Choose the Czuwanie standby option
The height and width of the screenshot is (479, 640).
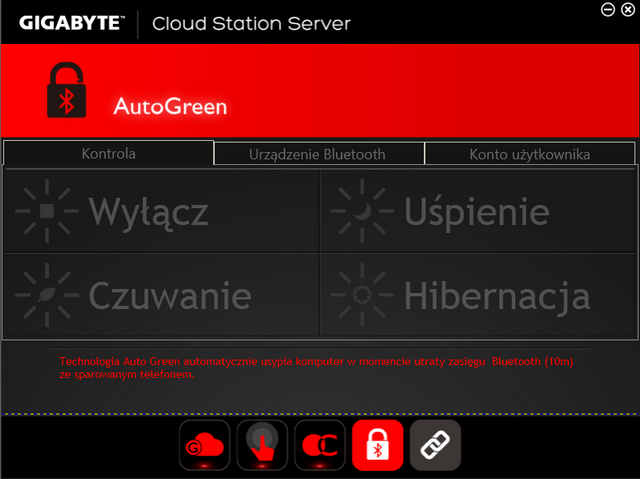point(162,295)
